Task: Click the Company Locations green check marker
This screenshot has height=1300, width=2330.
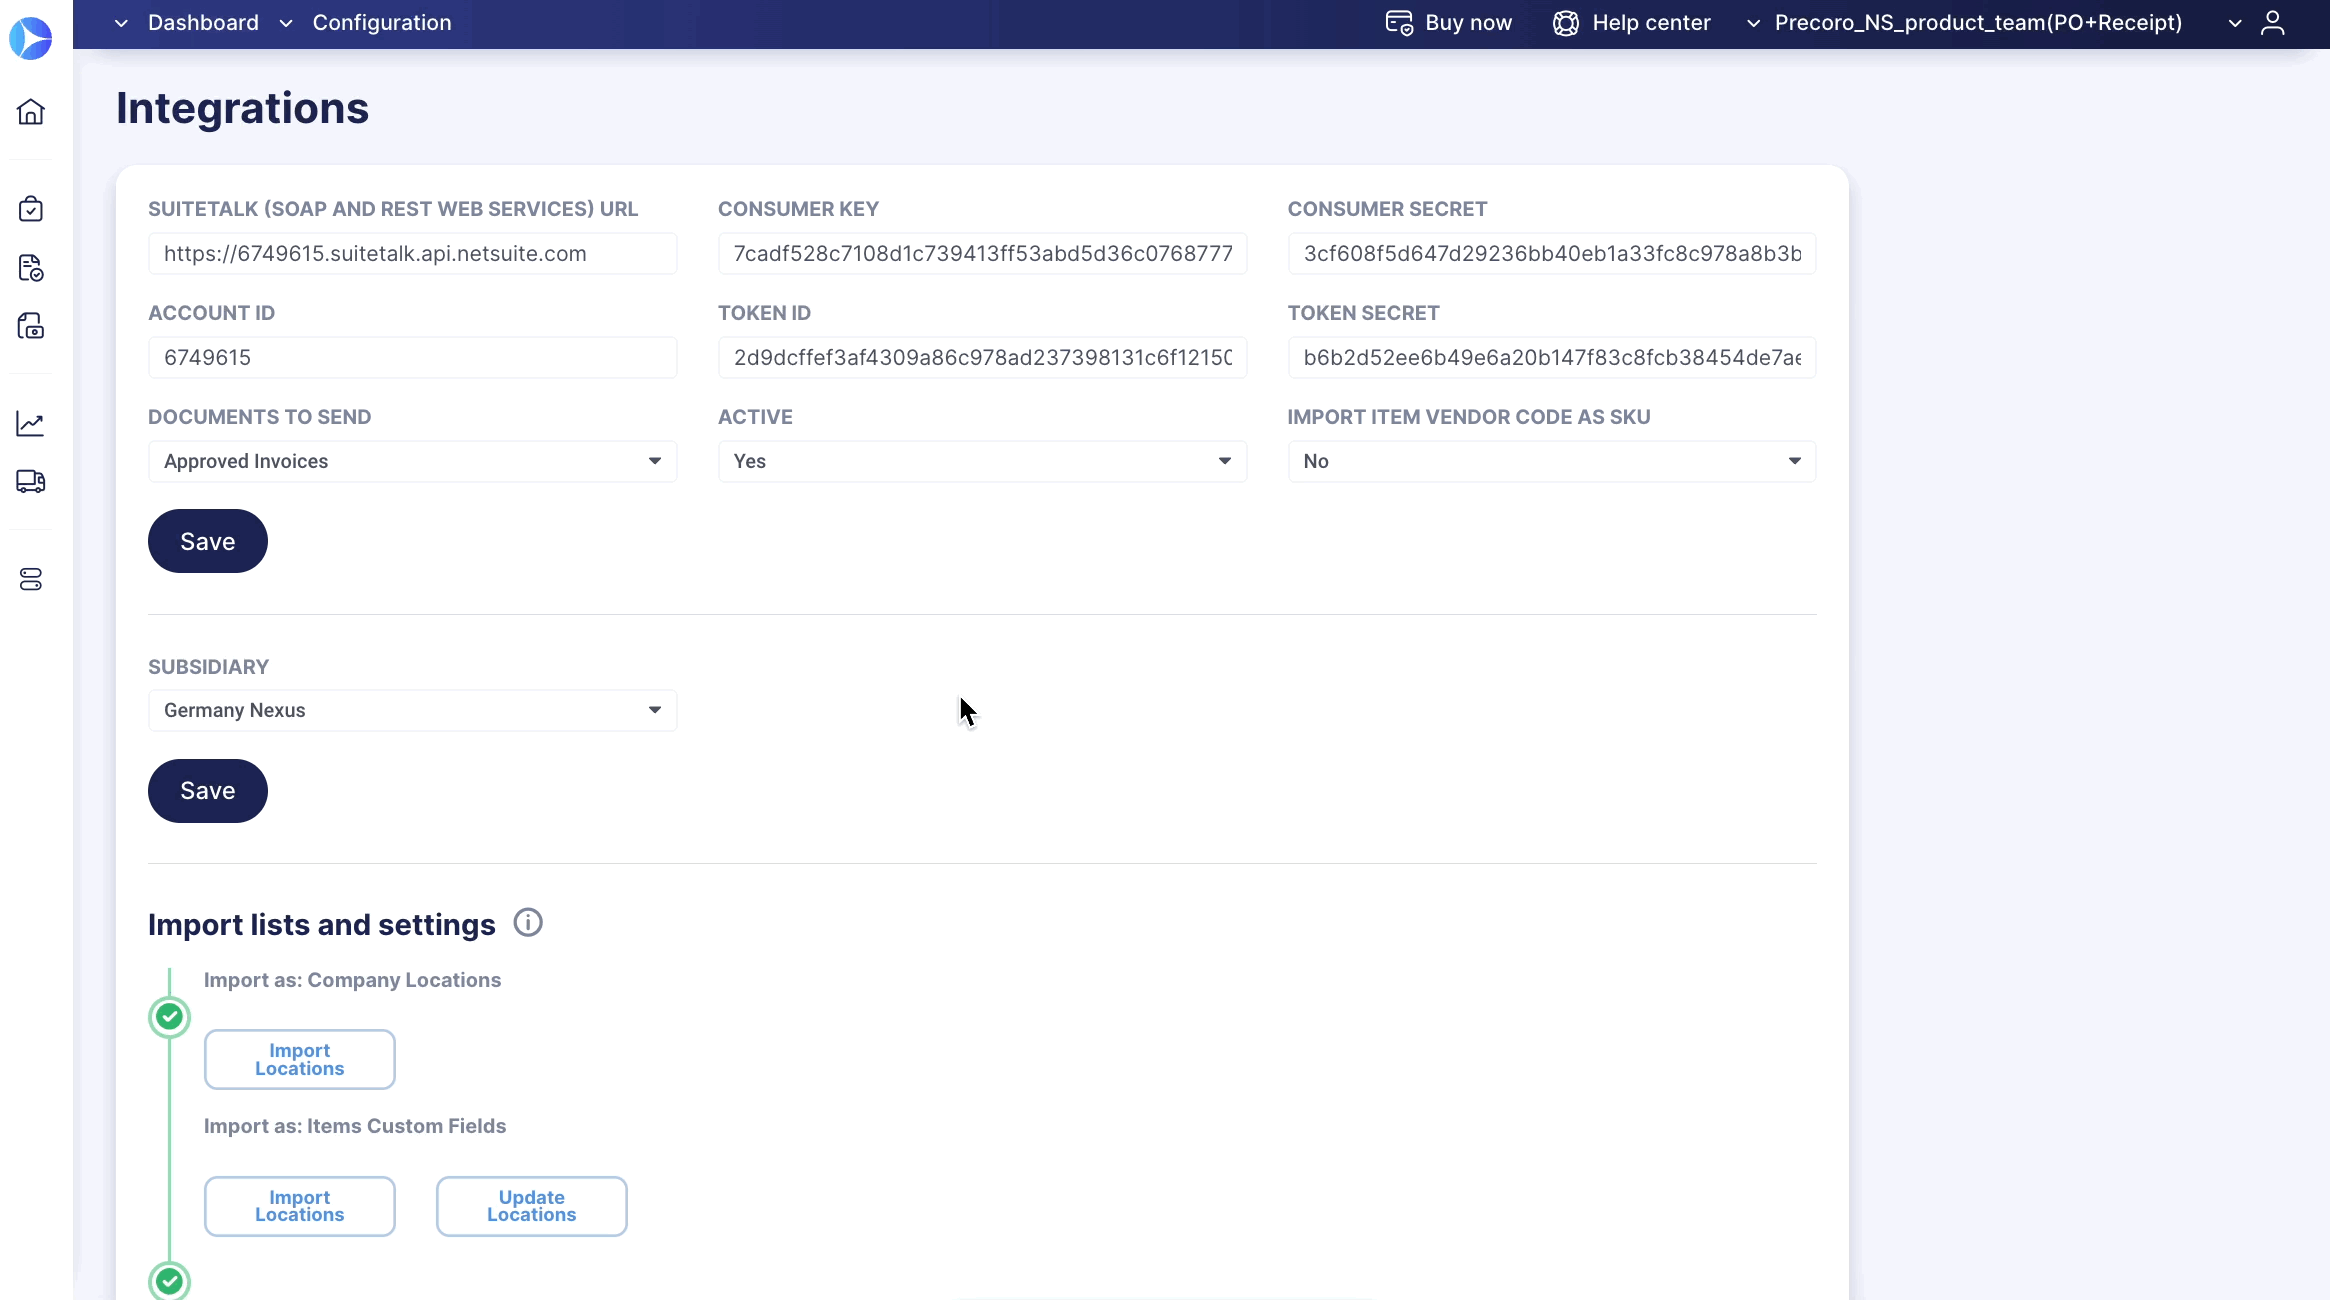Action: click(170, 1017)
